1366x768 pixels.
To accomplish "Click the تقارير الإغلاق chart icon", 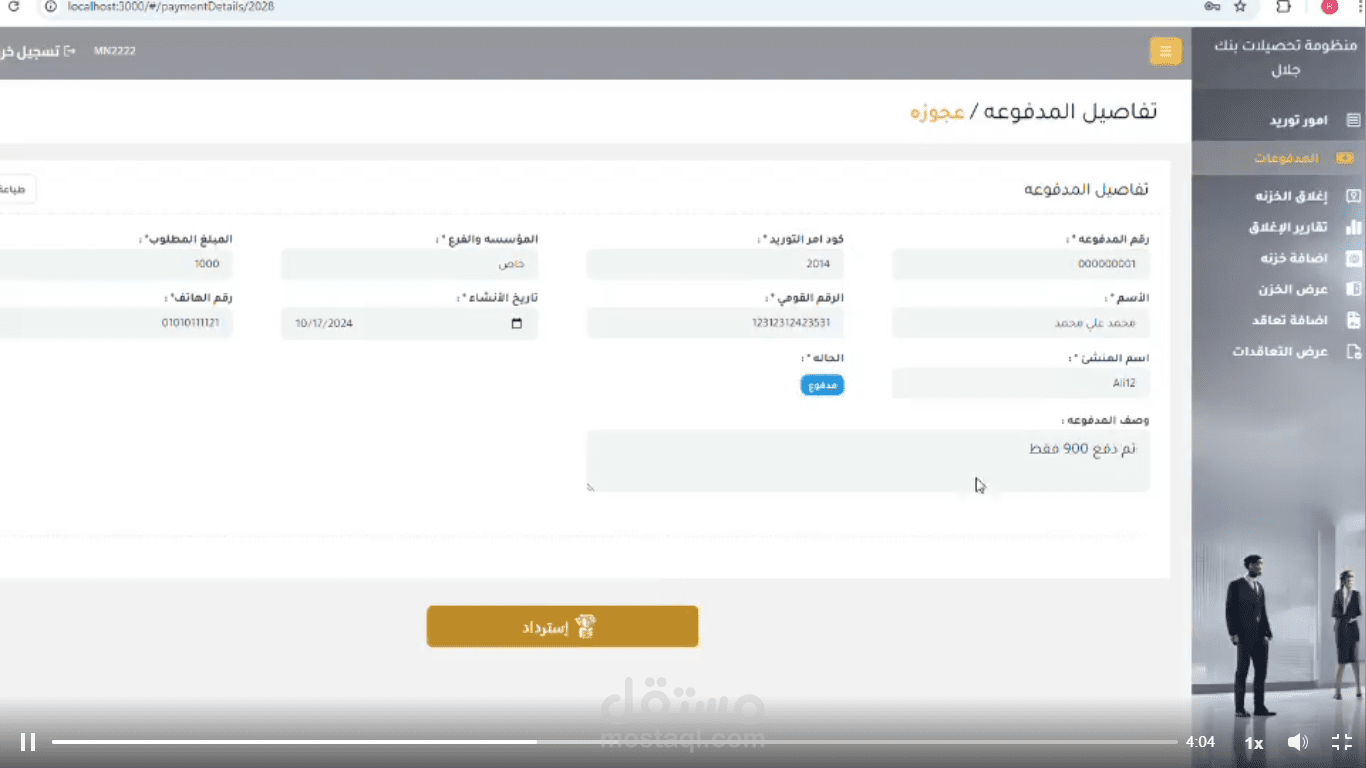I will coord(1353,227).
